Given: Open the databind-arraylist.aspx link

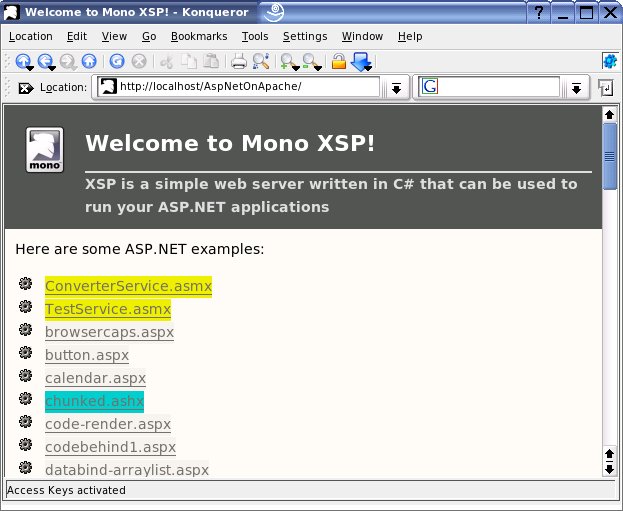Looking at the screenshot, I should (127, 470).
